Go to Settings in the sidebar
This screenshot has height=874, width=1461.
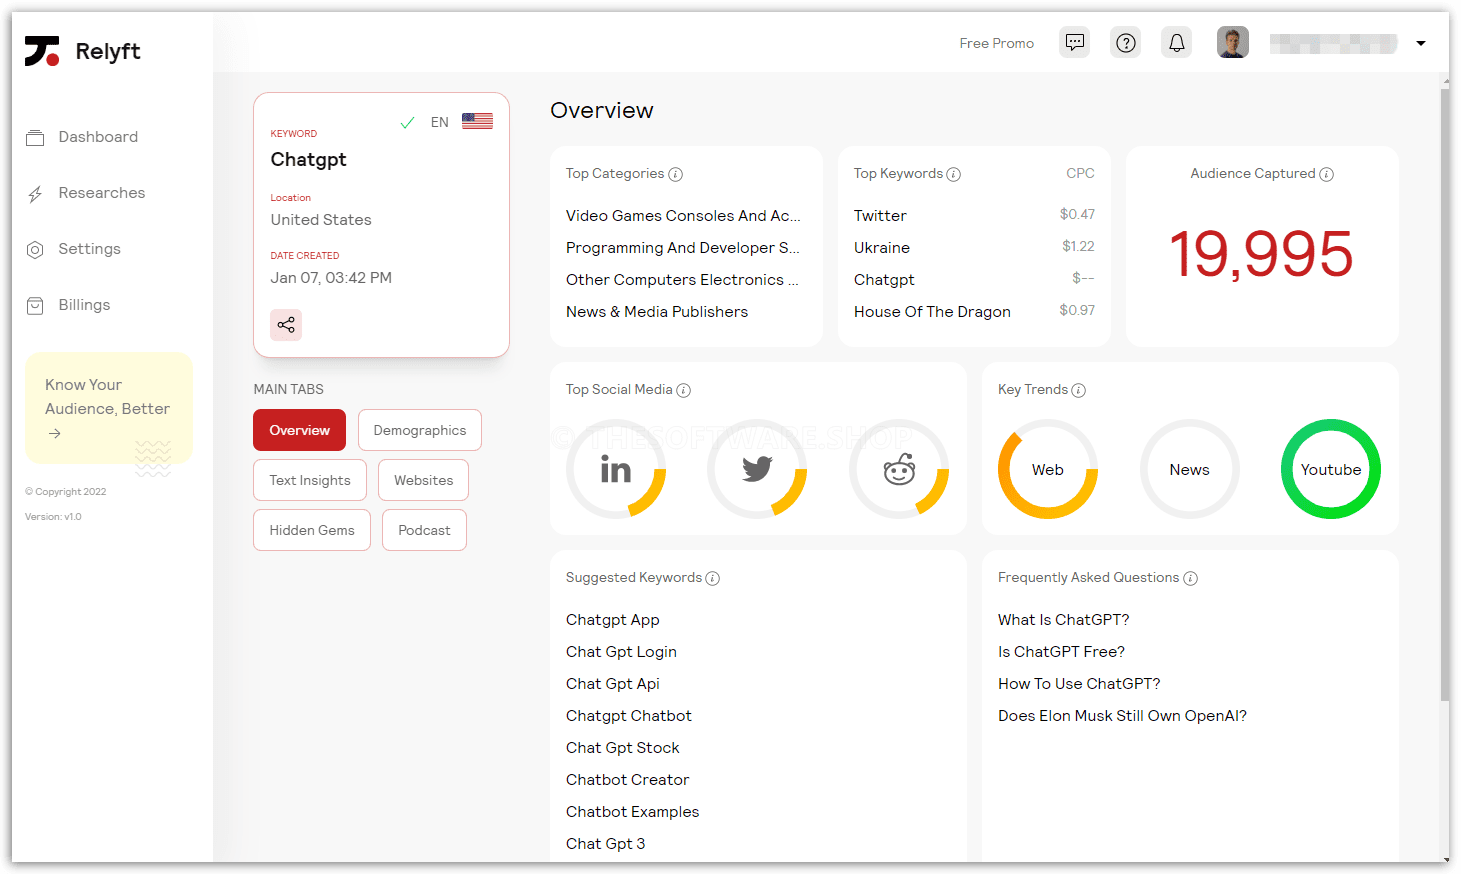pyautogui.click(x=89, y=249)
